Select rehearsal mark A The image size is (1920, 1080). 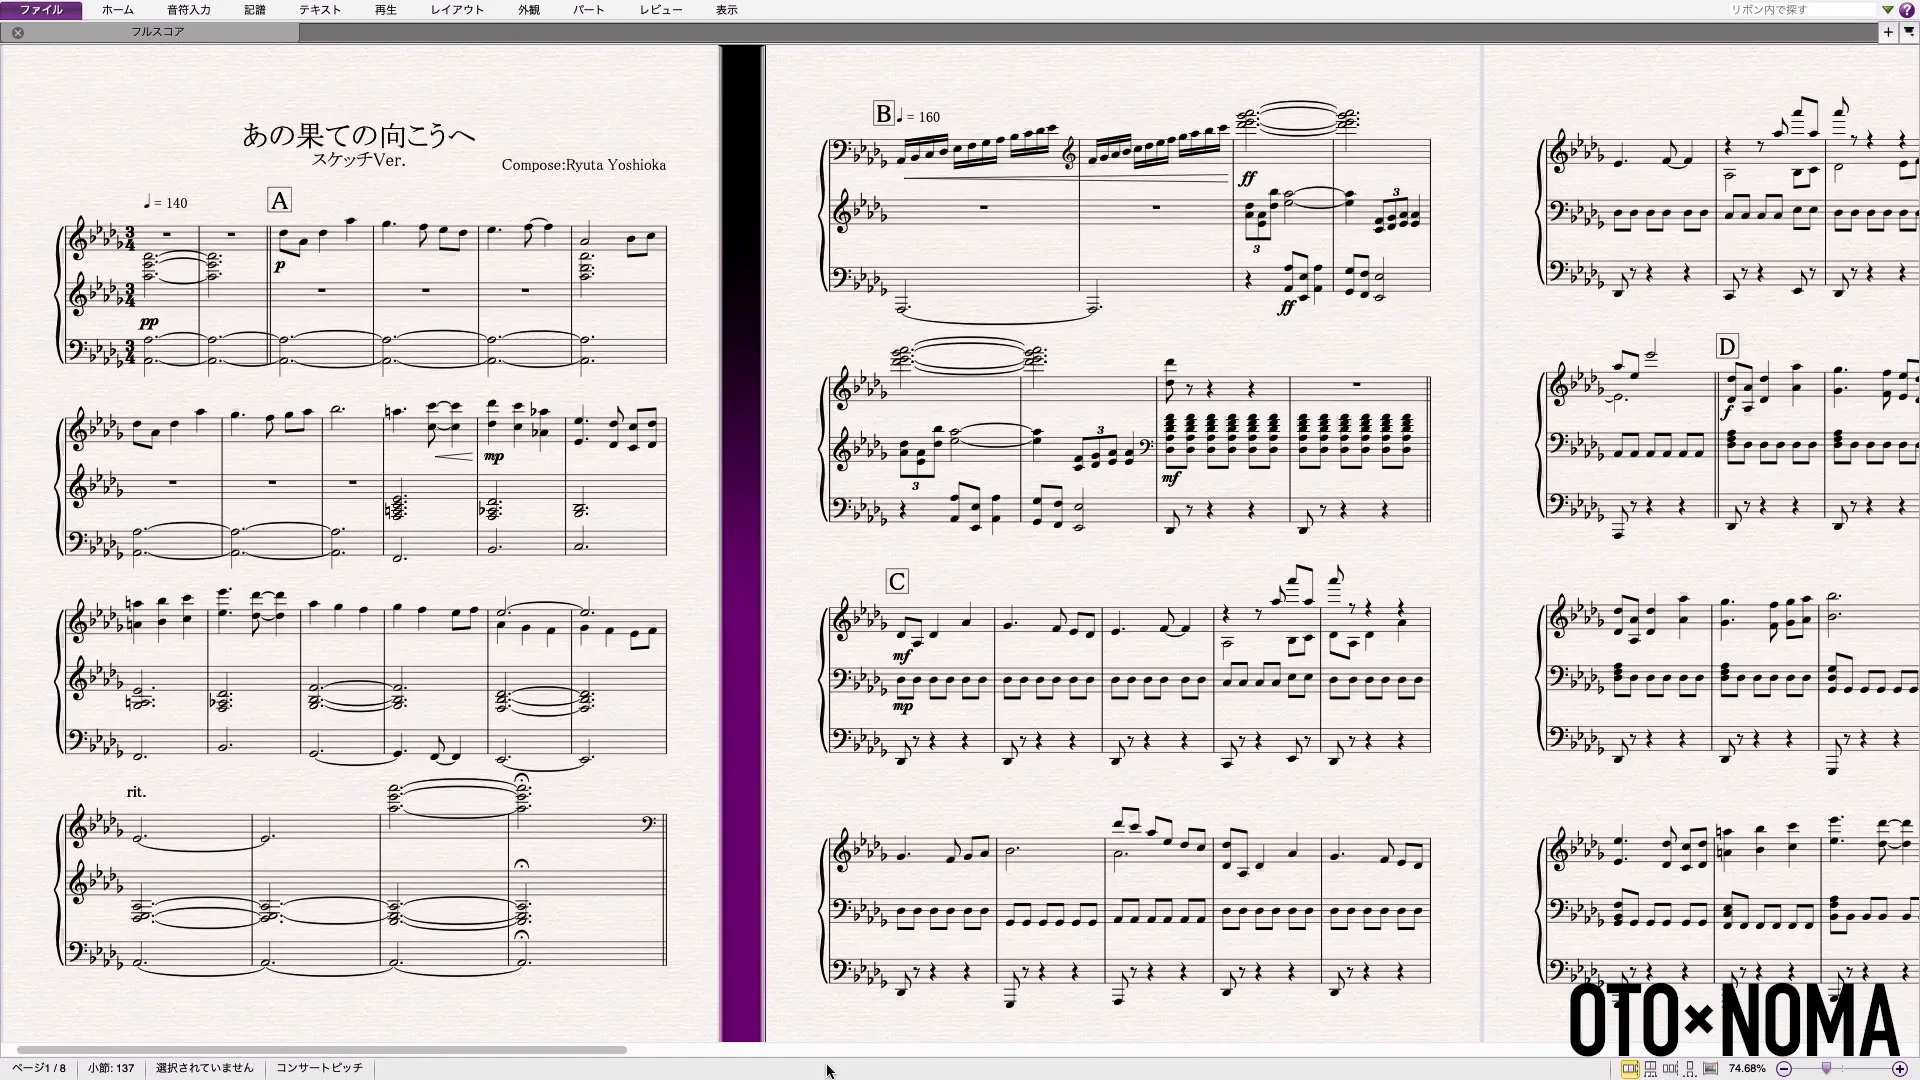[279, 201]
